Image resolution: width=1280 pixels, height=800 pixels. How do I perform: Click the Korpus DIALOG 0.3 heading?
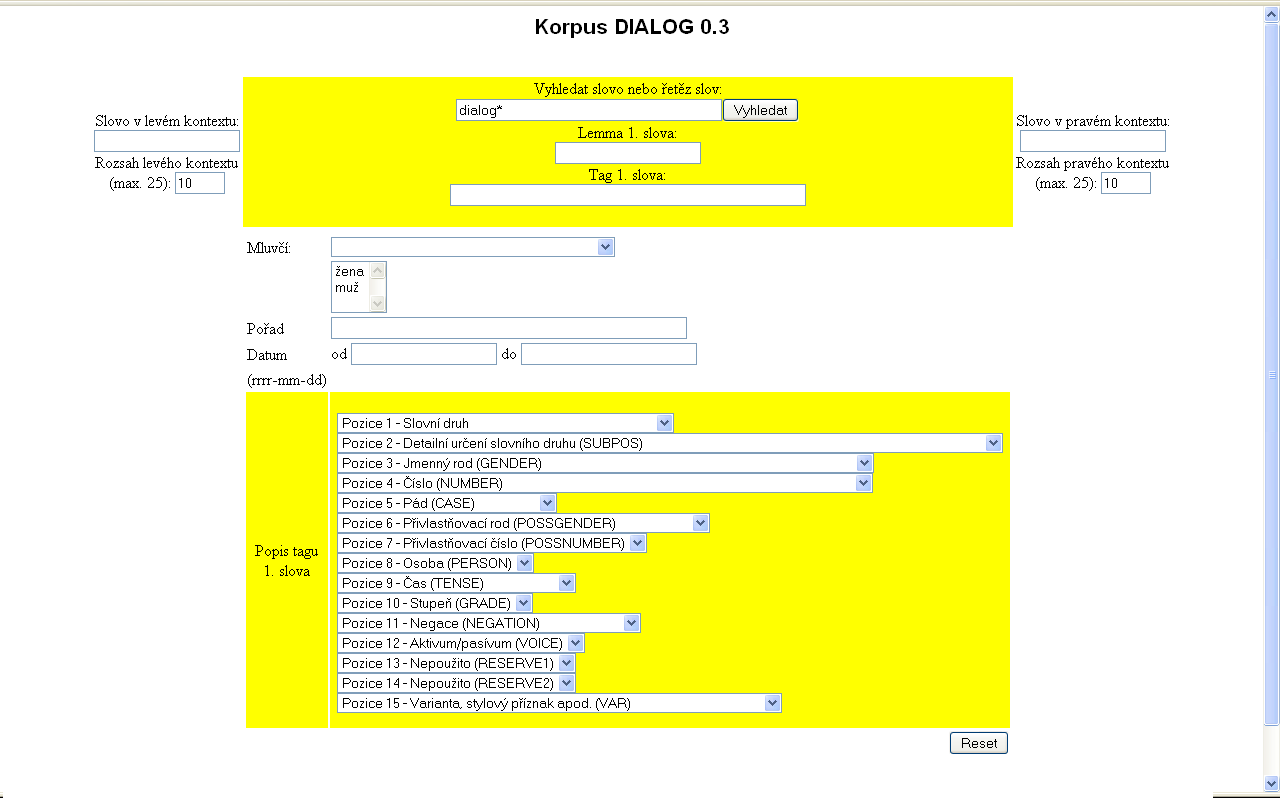pyautogui.click(x=632, y=27)
